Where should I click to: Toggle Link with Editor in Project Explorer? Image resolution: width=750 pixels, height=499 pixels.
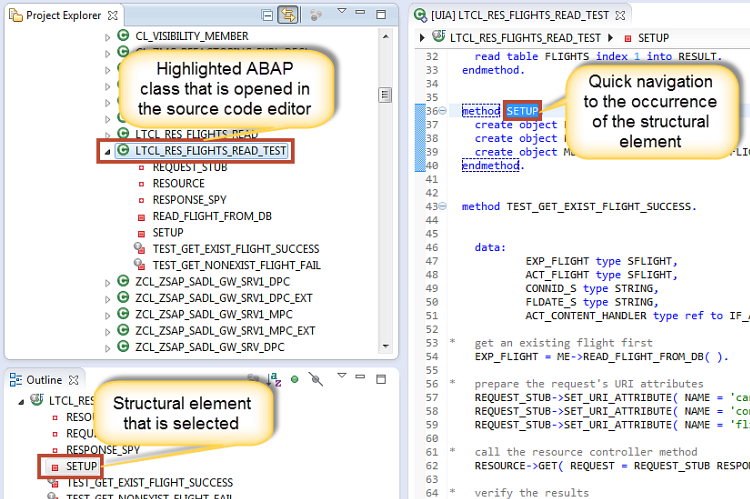[288, 15]
